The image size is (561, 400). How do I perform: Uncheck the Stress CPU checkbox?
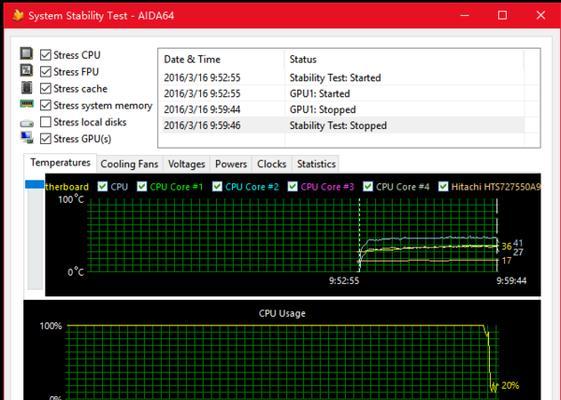pos(45,55)
